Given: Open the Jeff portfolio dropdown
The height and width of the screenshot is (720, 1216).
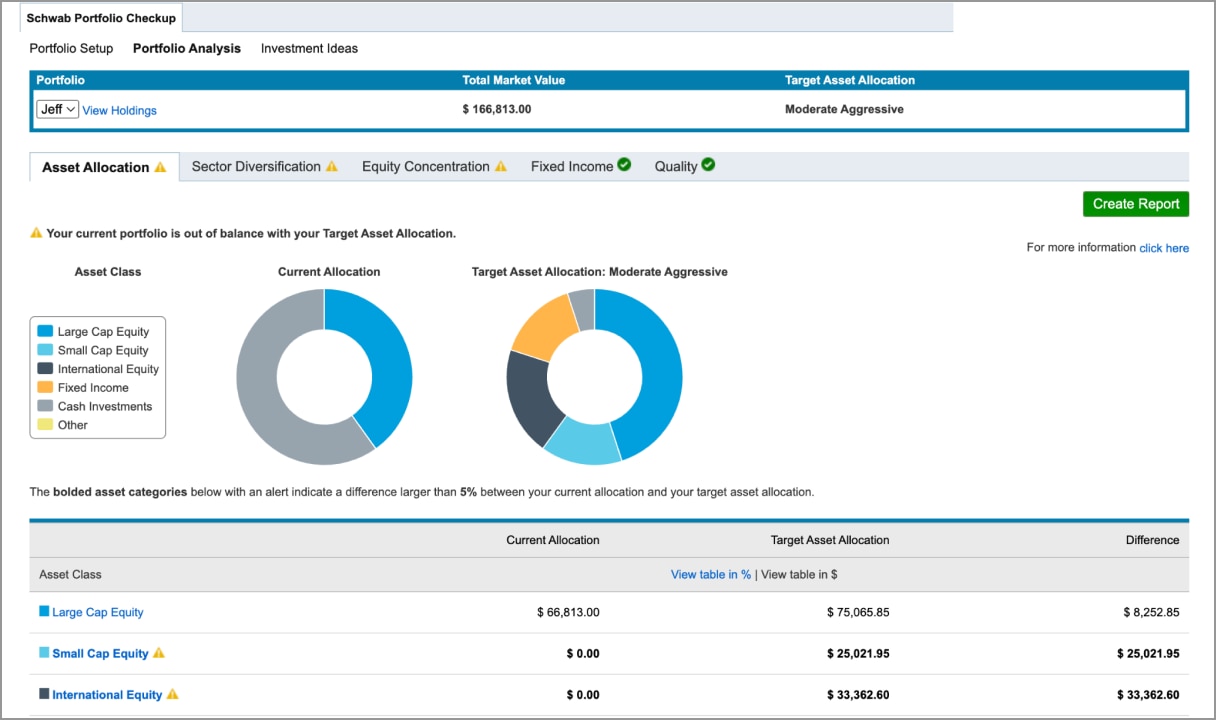Looking at the screenshot, I should click(58, 110).
